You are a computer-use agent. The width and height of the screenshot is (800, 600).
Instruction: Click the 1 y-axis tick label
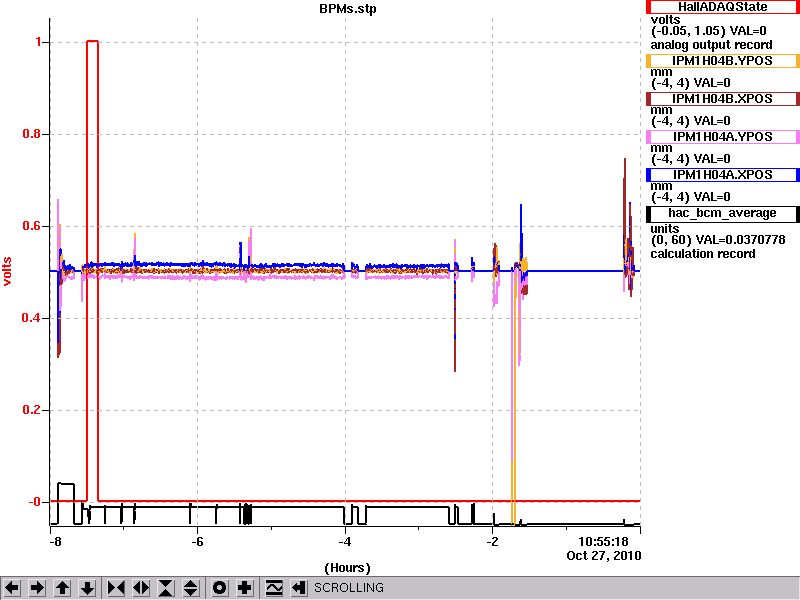click(39, 42)
